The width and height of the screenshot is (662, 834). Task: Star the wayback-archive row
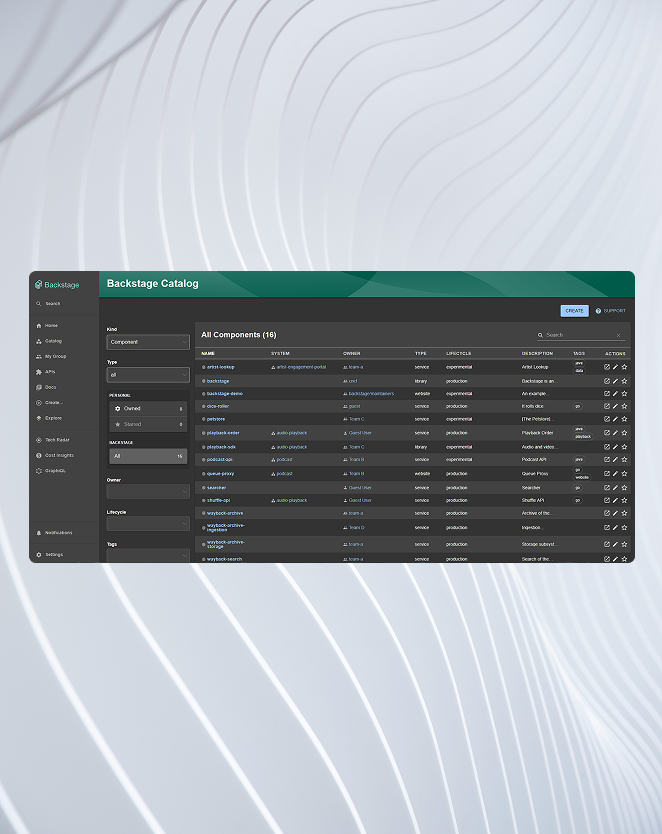click(x=624, y=513)
